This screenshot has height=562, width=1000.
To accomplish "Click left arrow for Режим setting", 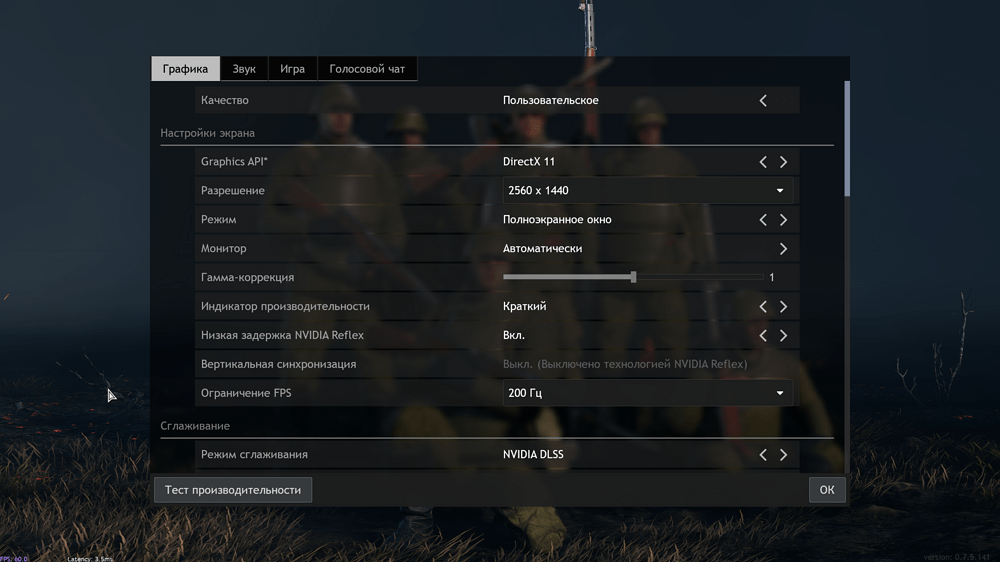I will [x=763, y=219].
